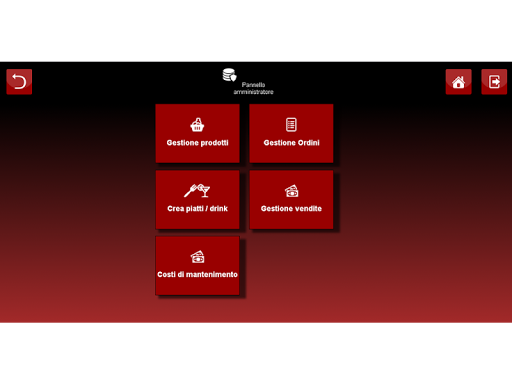Viewport: 512px width, 384px height.
Task: Click the database shield administrator icon
Action: click(x=229, y=75)
